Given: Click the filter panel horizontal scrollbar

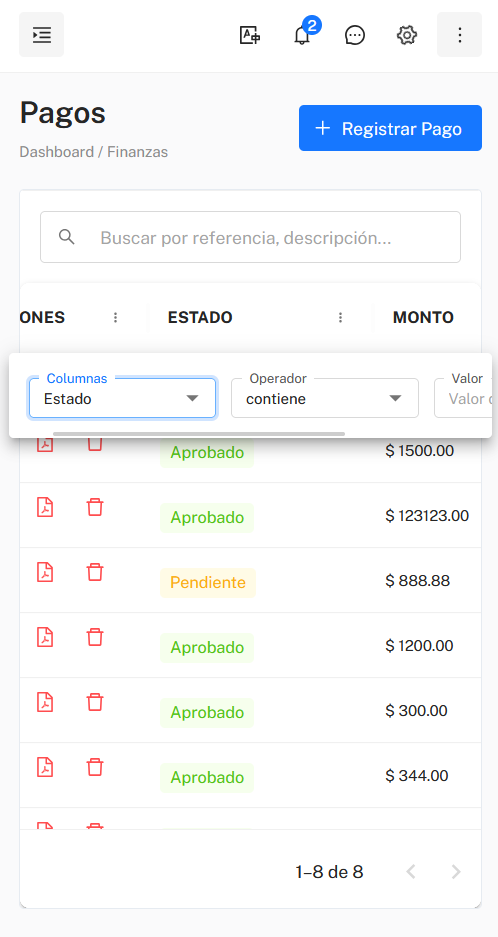Looking at the screenshot, I should (x=198, y=434).
